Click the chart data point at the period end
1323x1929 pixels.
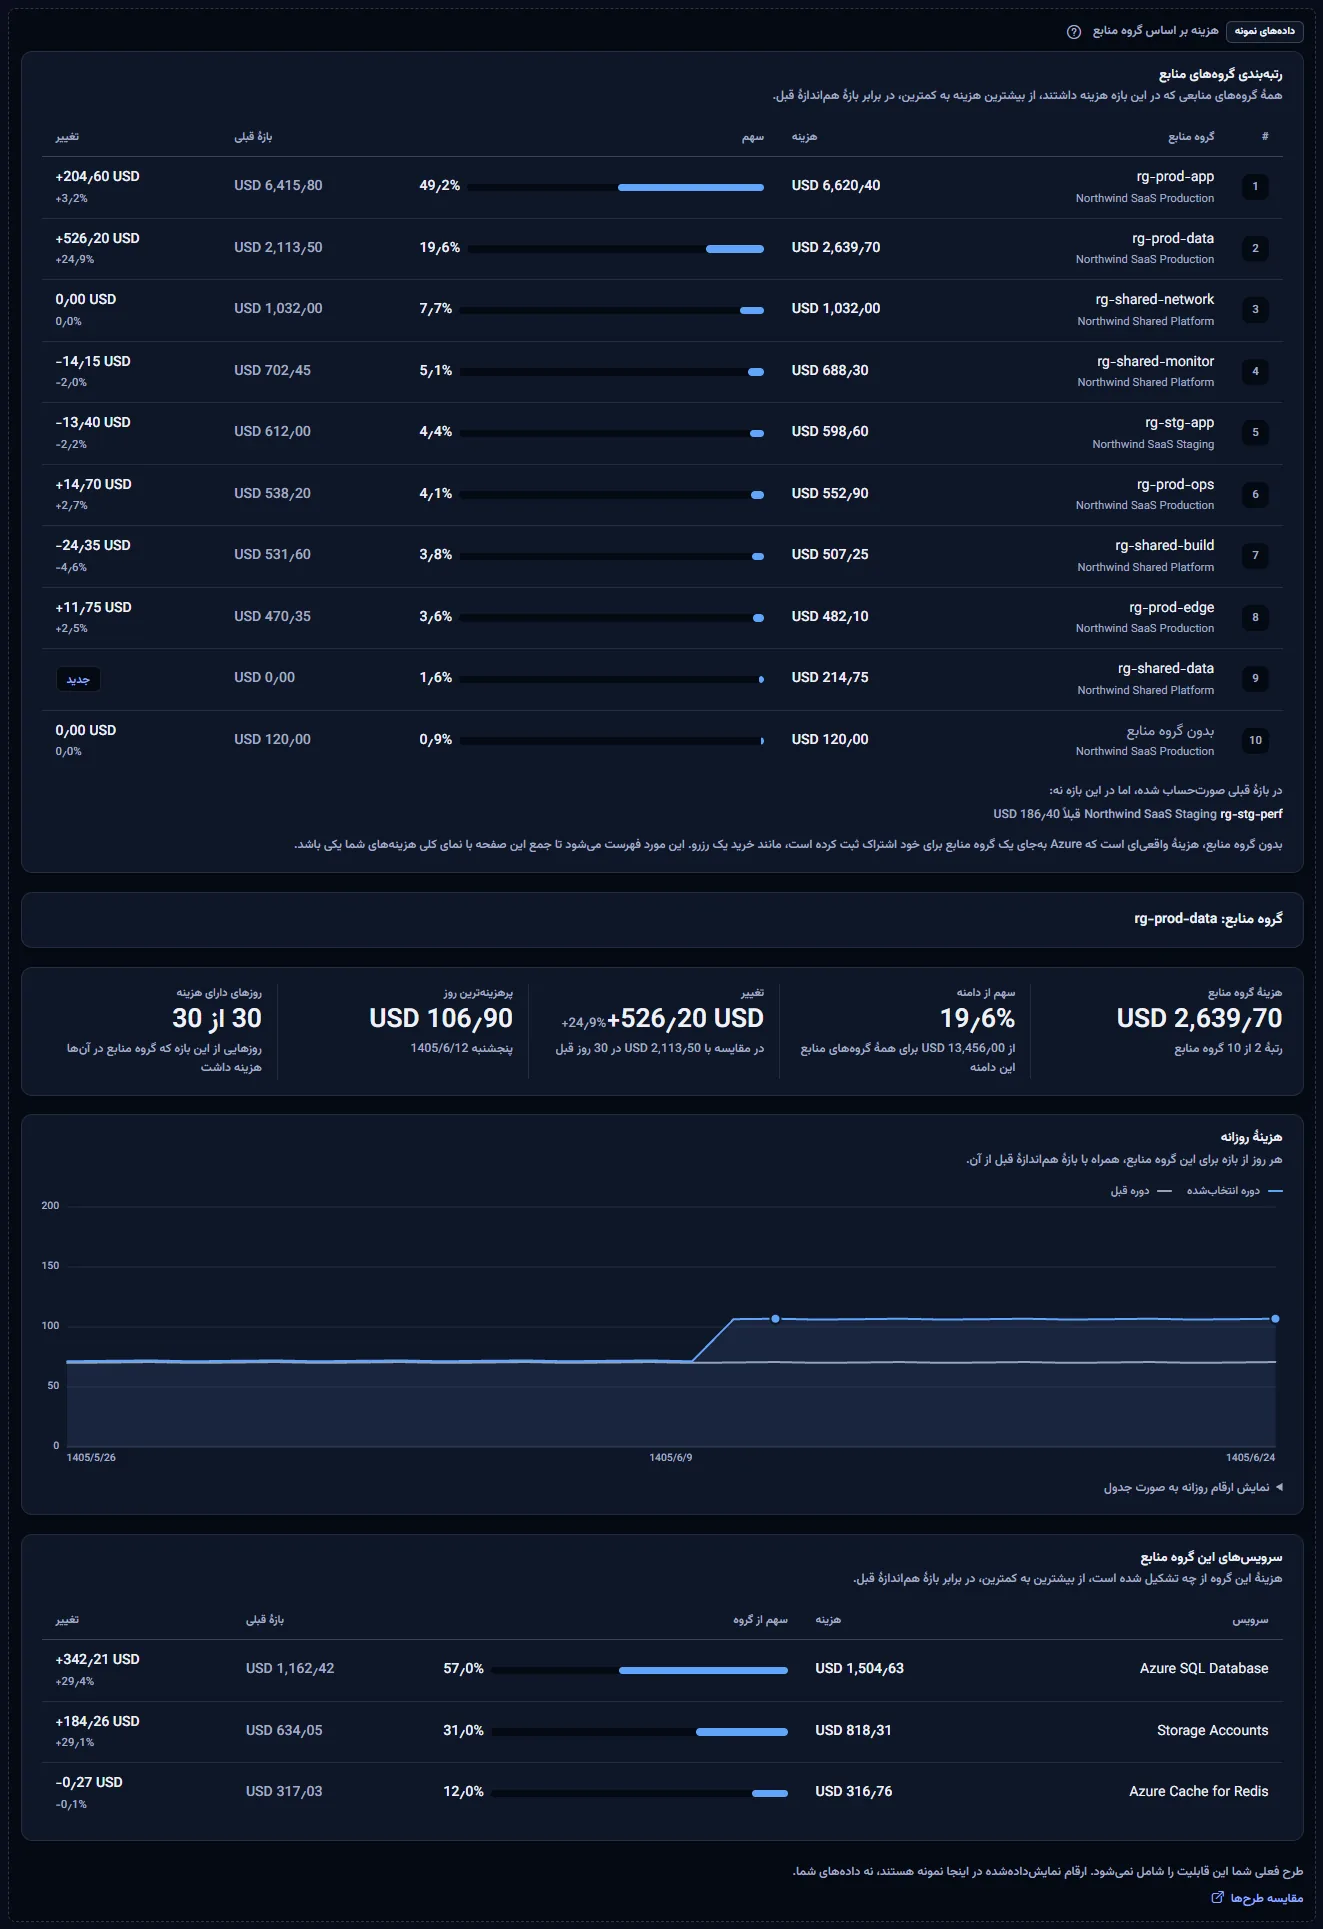point(1275,1319)
